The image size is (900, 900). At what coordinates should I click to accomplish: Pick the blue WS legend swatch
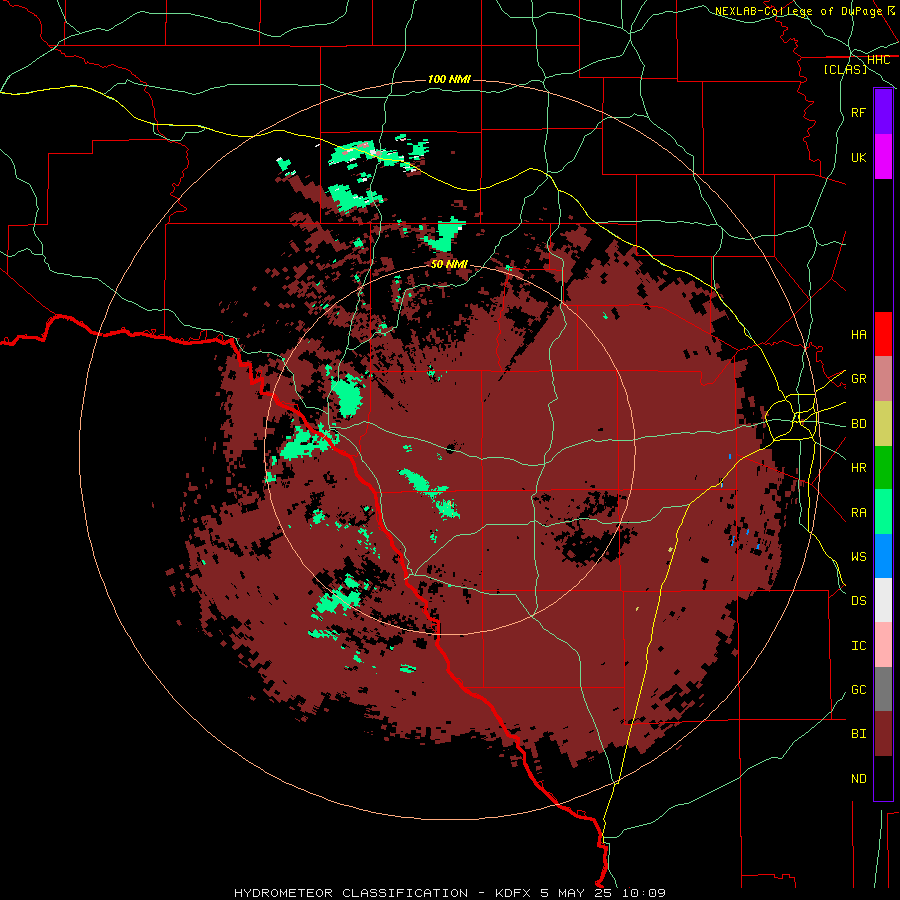(x=883, y=556)
